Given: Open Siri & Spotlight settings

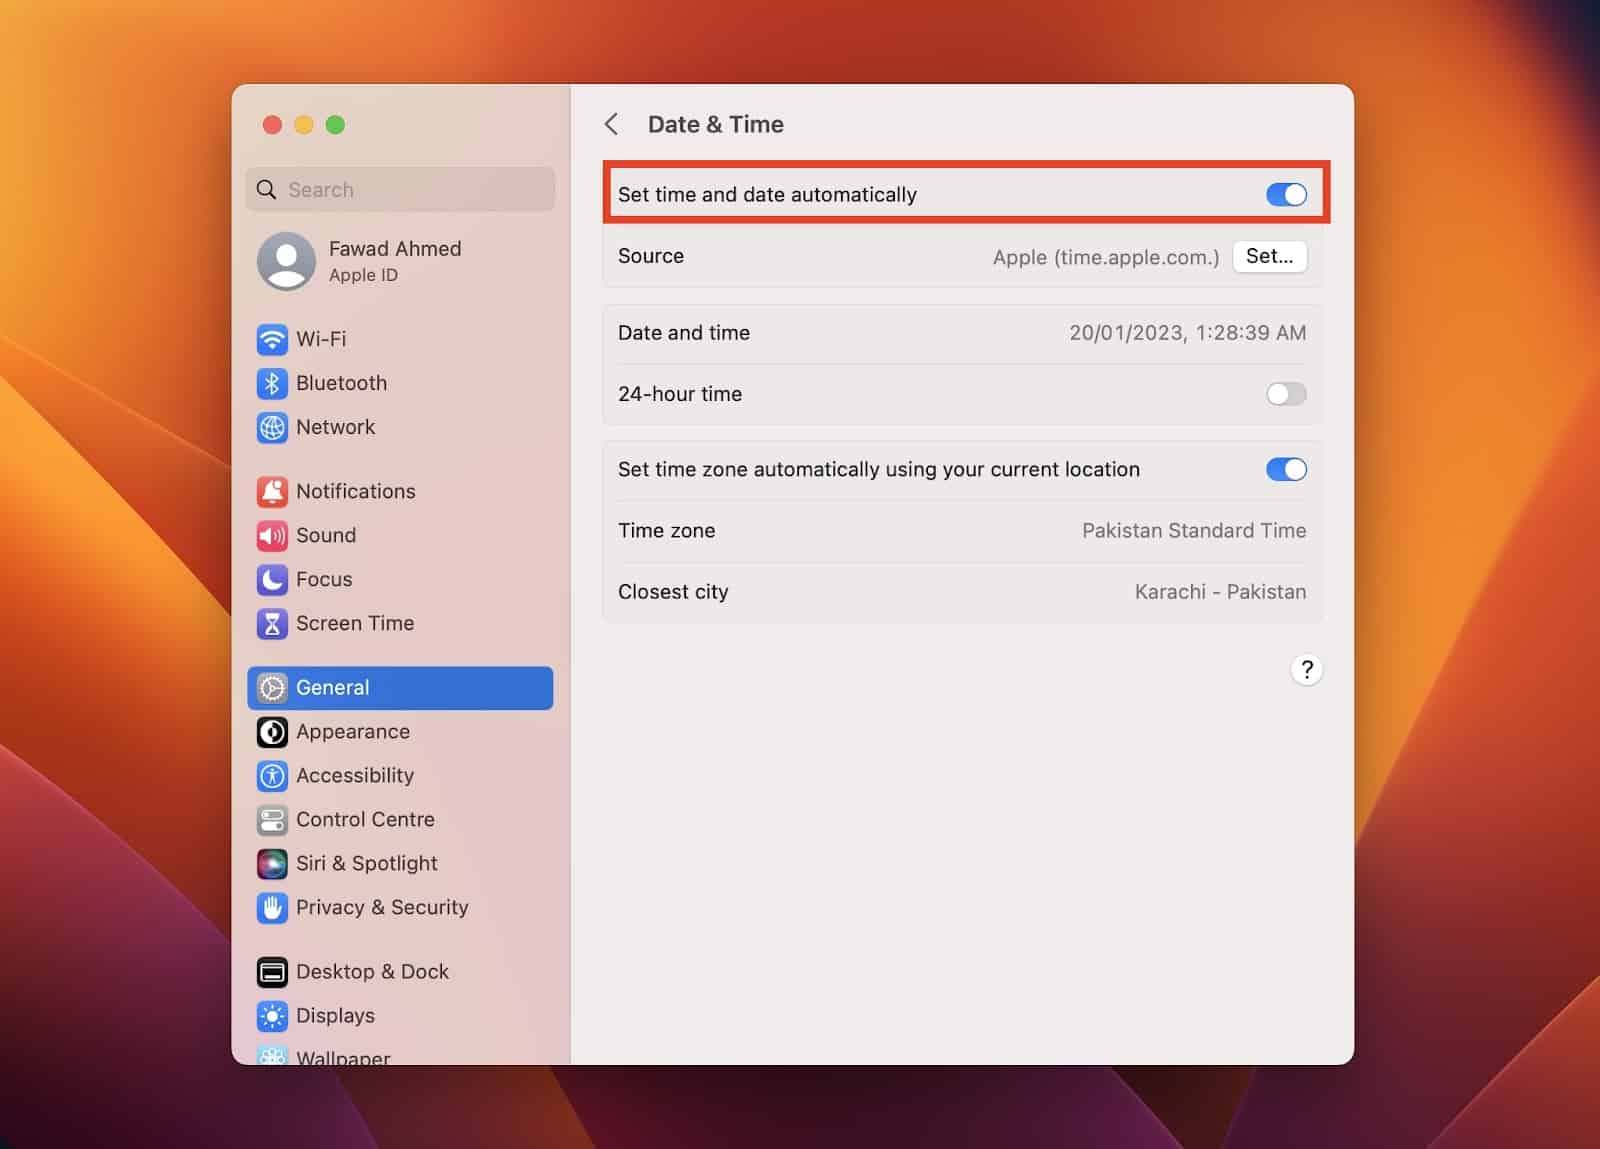Looking at the screenshot, I should click(400, 864).
